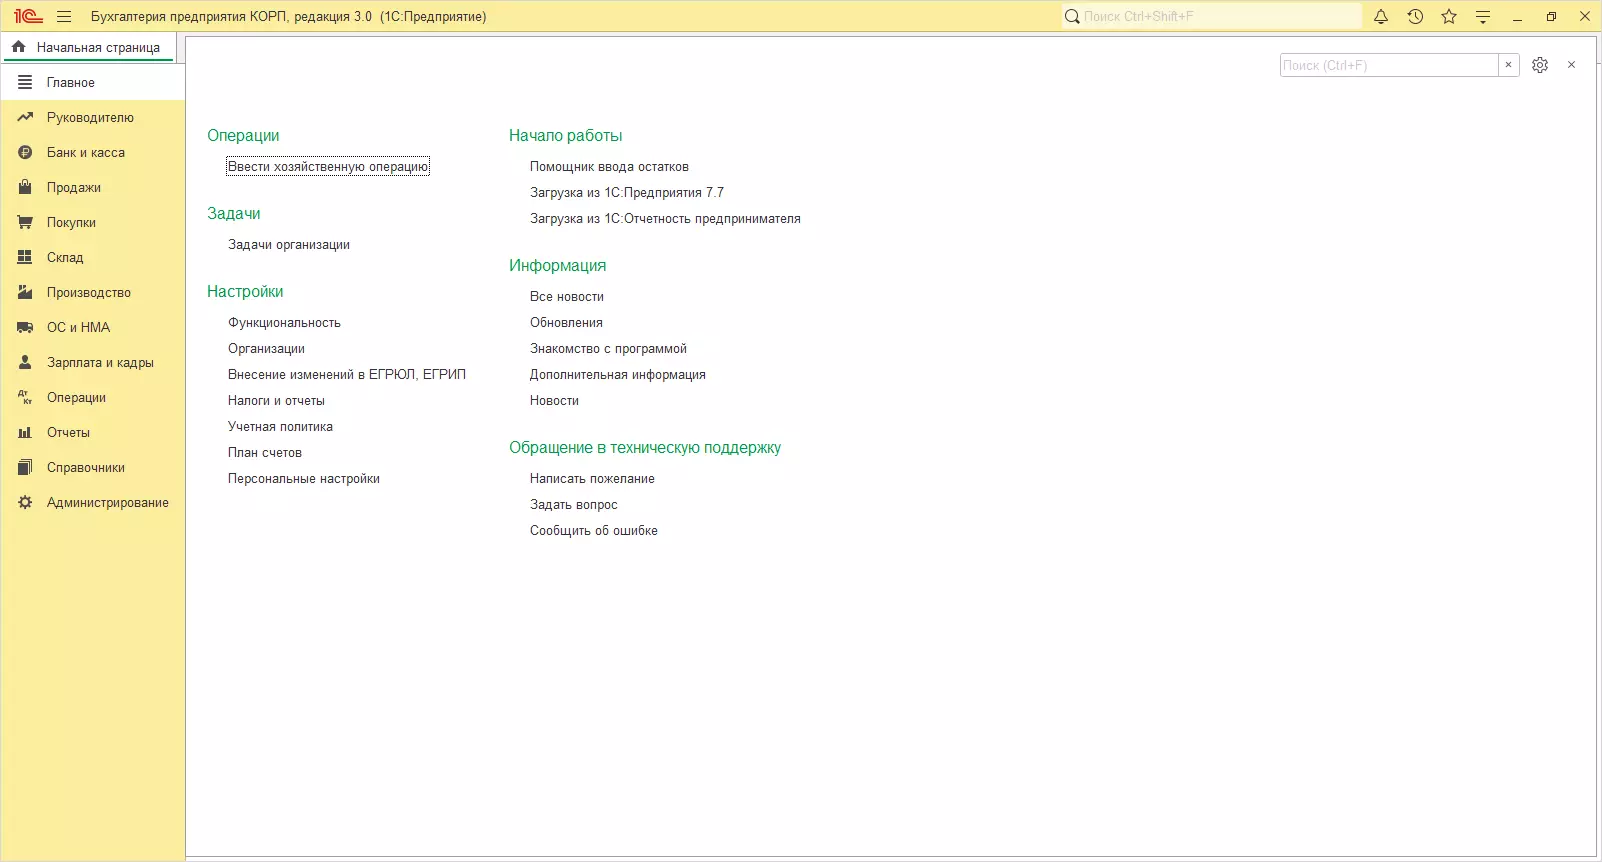Viewport: 1602px width, 862px height.
Task: Click the Операции Дт/Кт icon
Action: tap(25, 397)
